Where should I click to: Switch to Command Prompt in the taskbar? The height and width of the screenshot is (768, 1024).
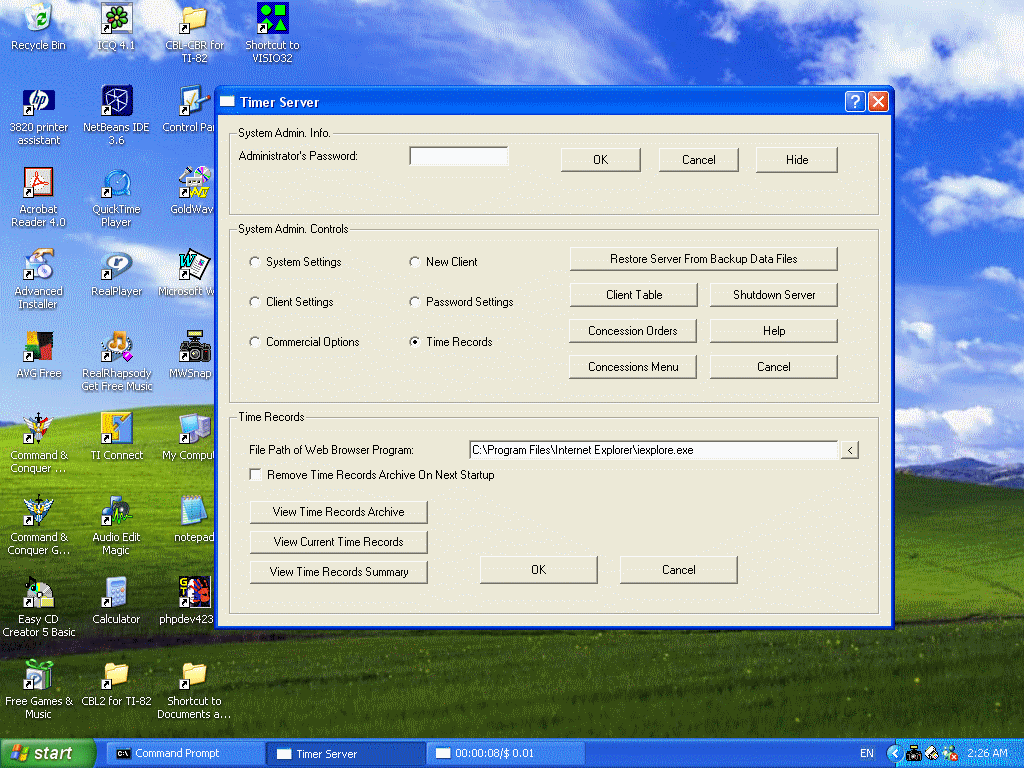tap(178, 753)
